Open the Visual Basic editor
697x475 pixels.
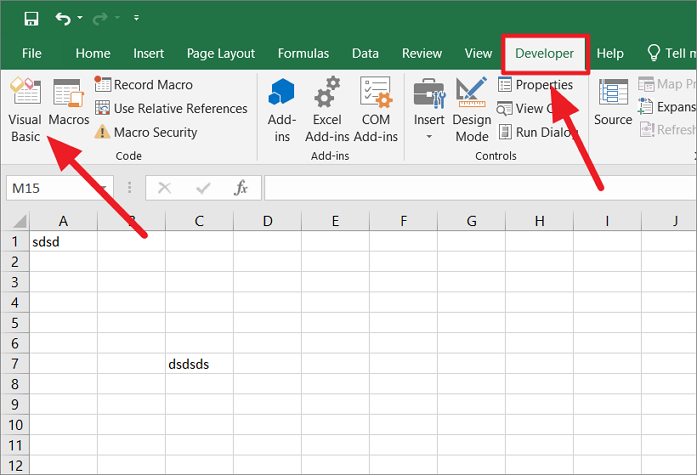pyautogui.click(x=25, y=110)
